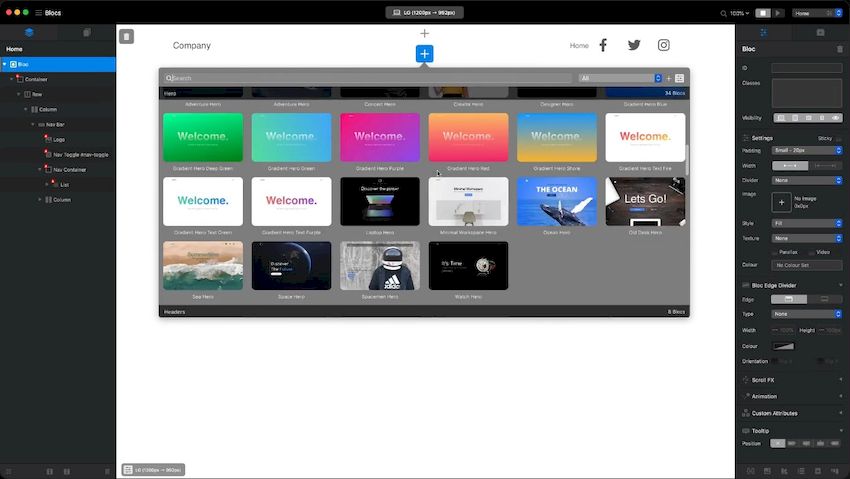
Task: Click the breakpoint icon at canvas bottom left
Action: pyautogui.click(x=127, y=470)
